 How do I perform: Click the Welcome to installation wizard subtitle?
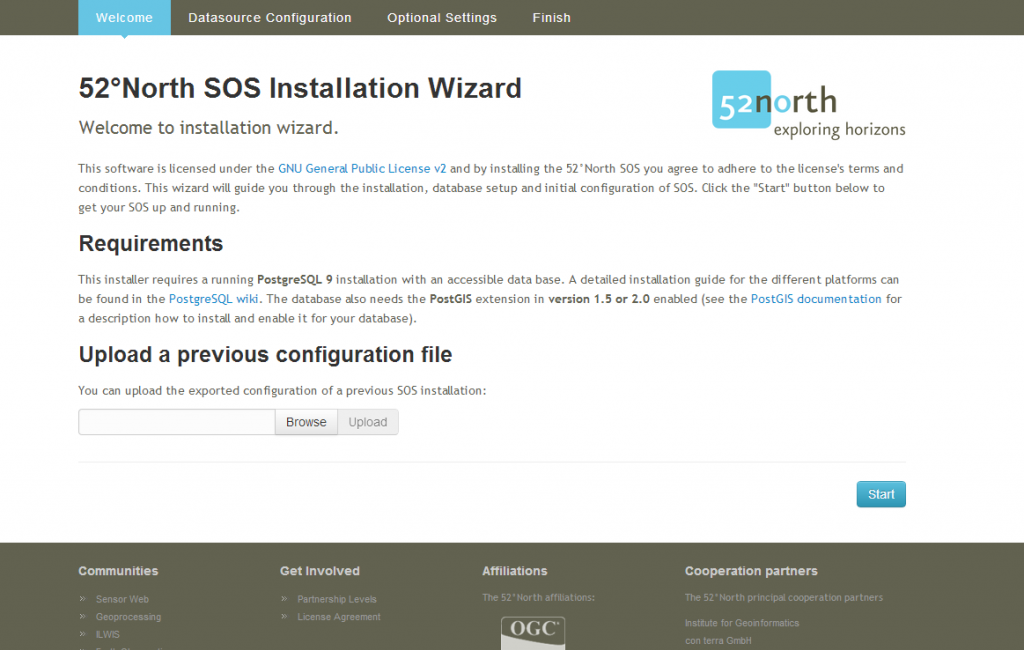(x=208, y=127)
